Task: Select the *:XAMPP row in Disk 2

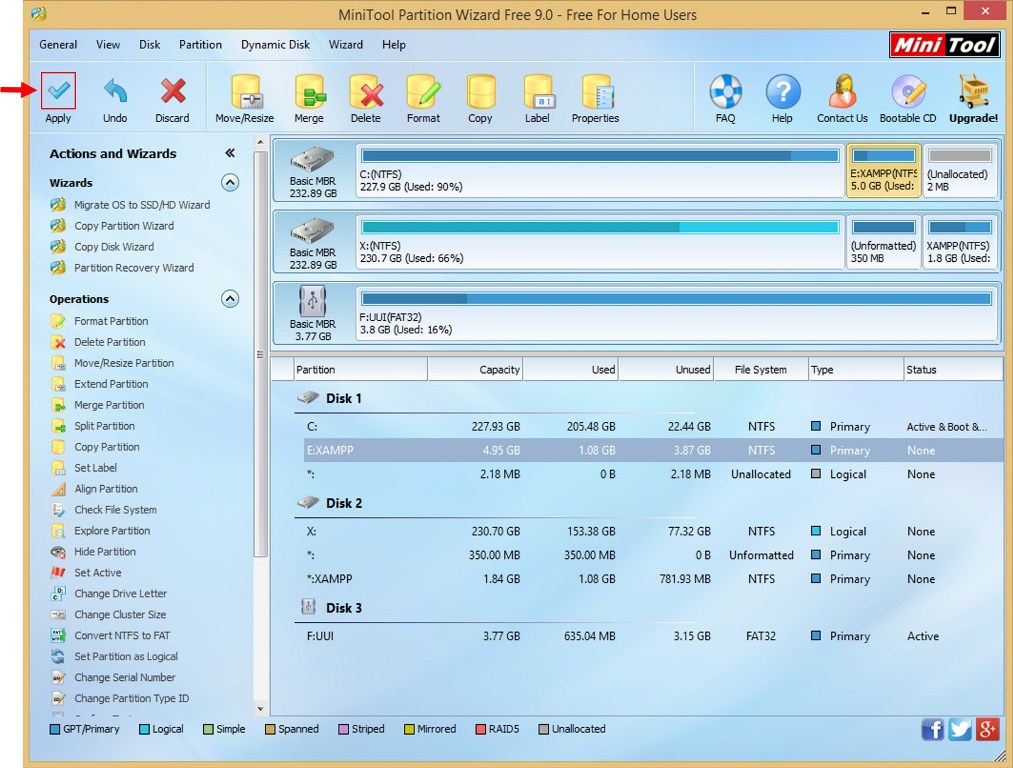Action: coord(653,579)
